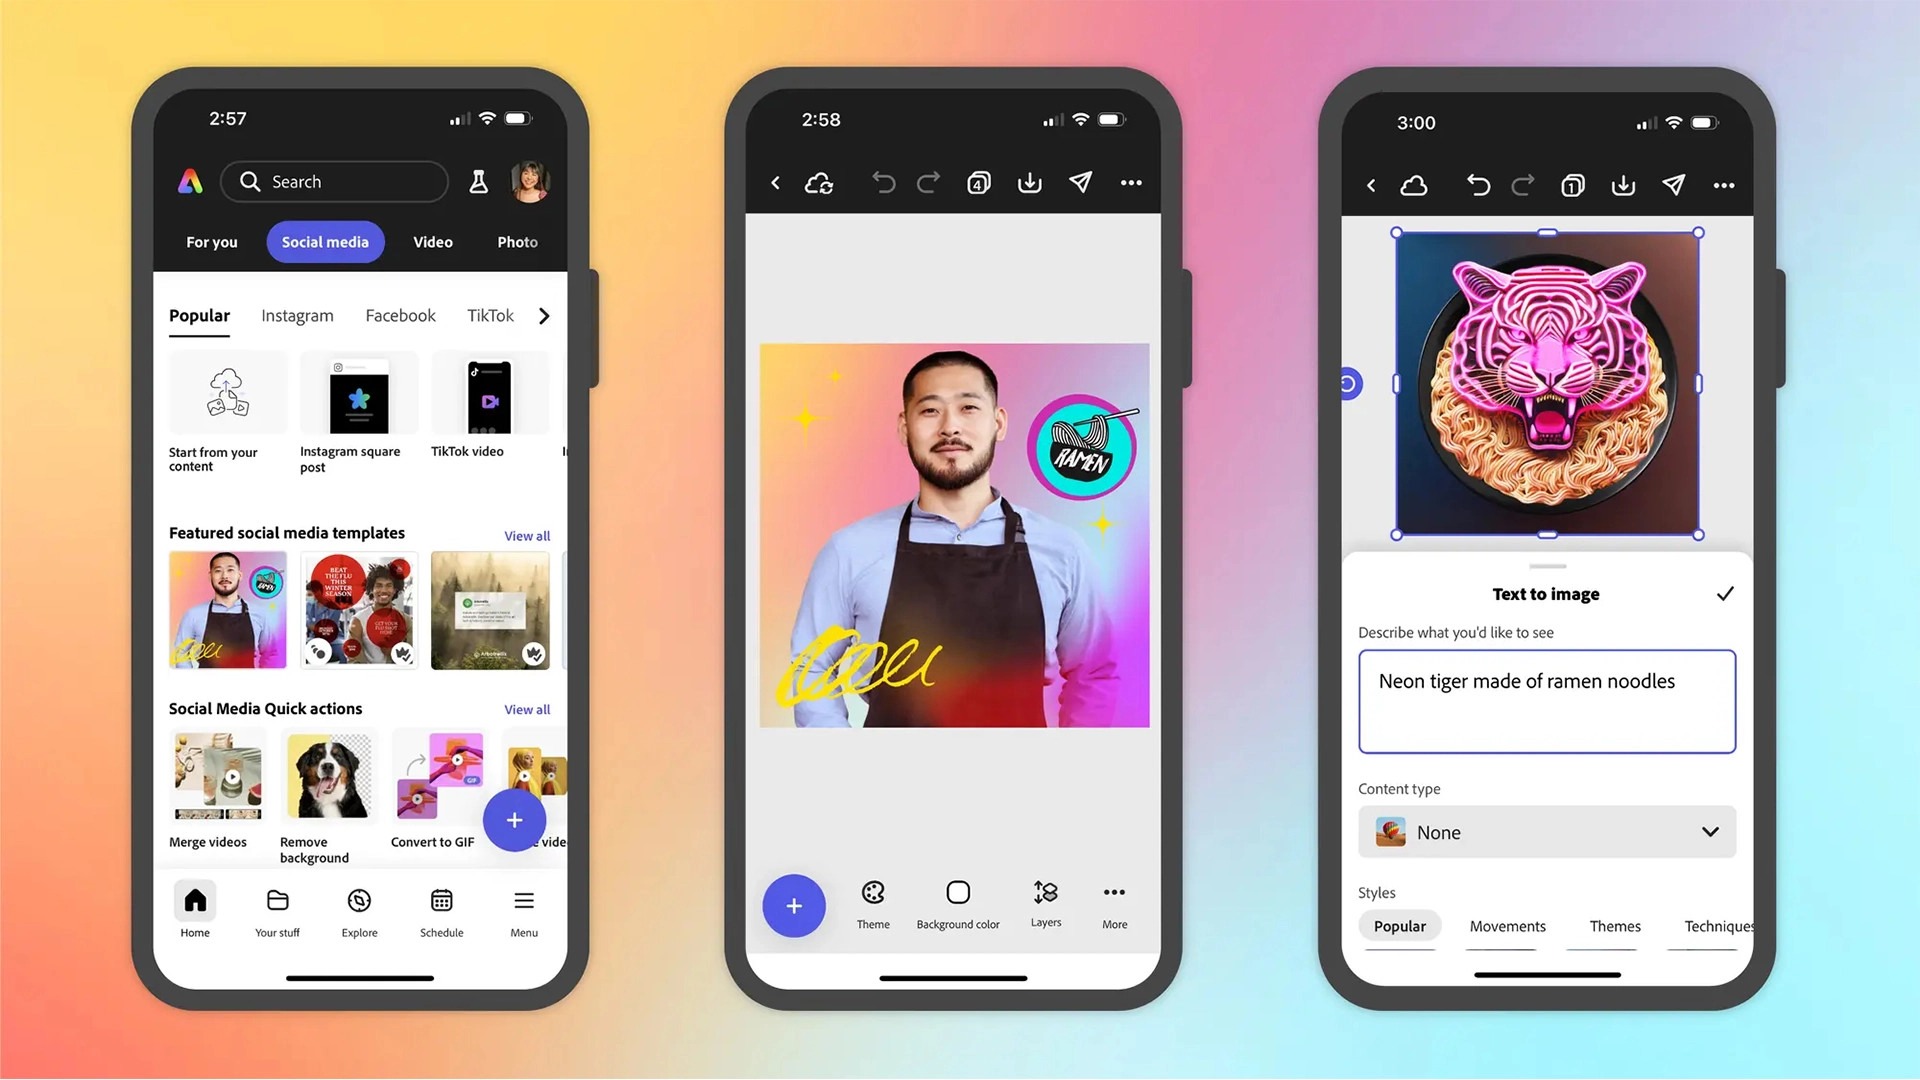Click text-to-image prompt input field

click(1547, 700)
